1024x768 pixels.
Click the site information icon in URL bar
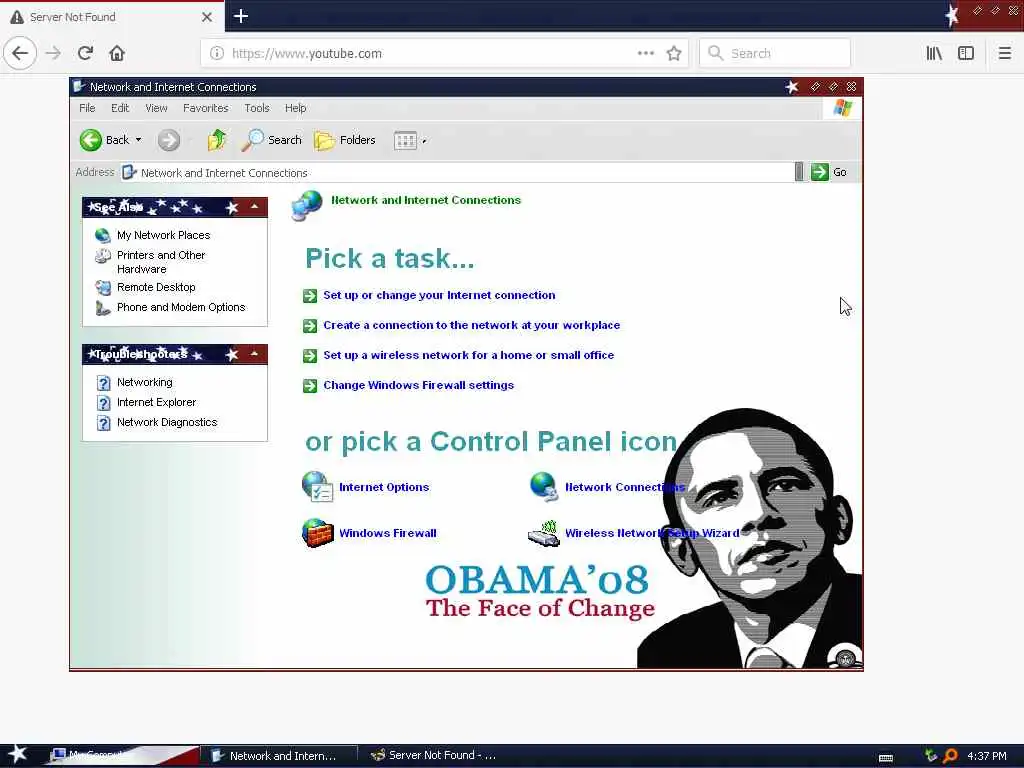coord(217,54)
